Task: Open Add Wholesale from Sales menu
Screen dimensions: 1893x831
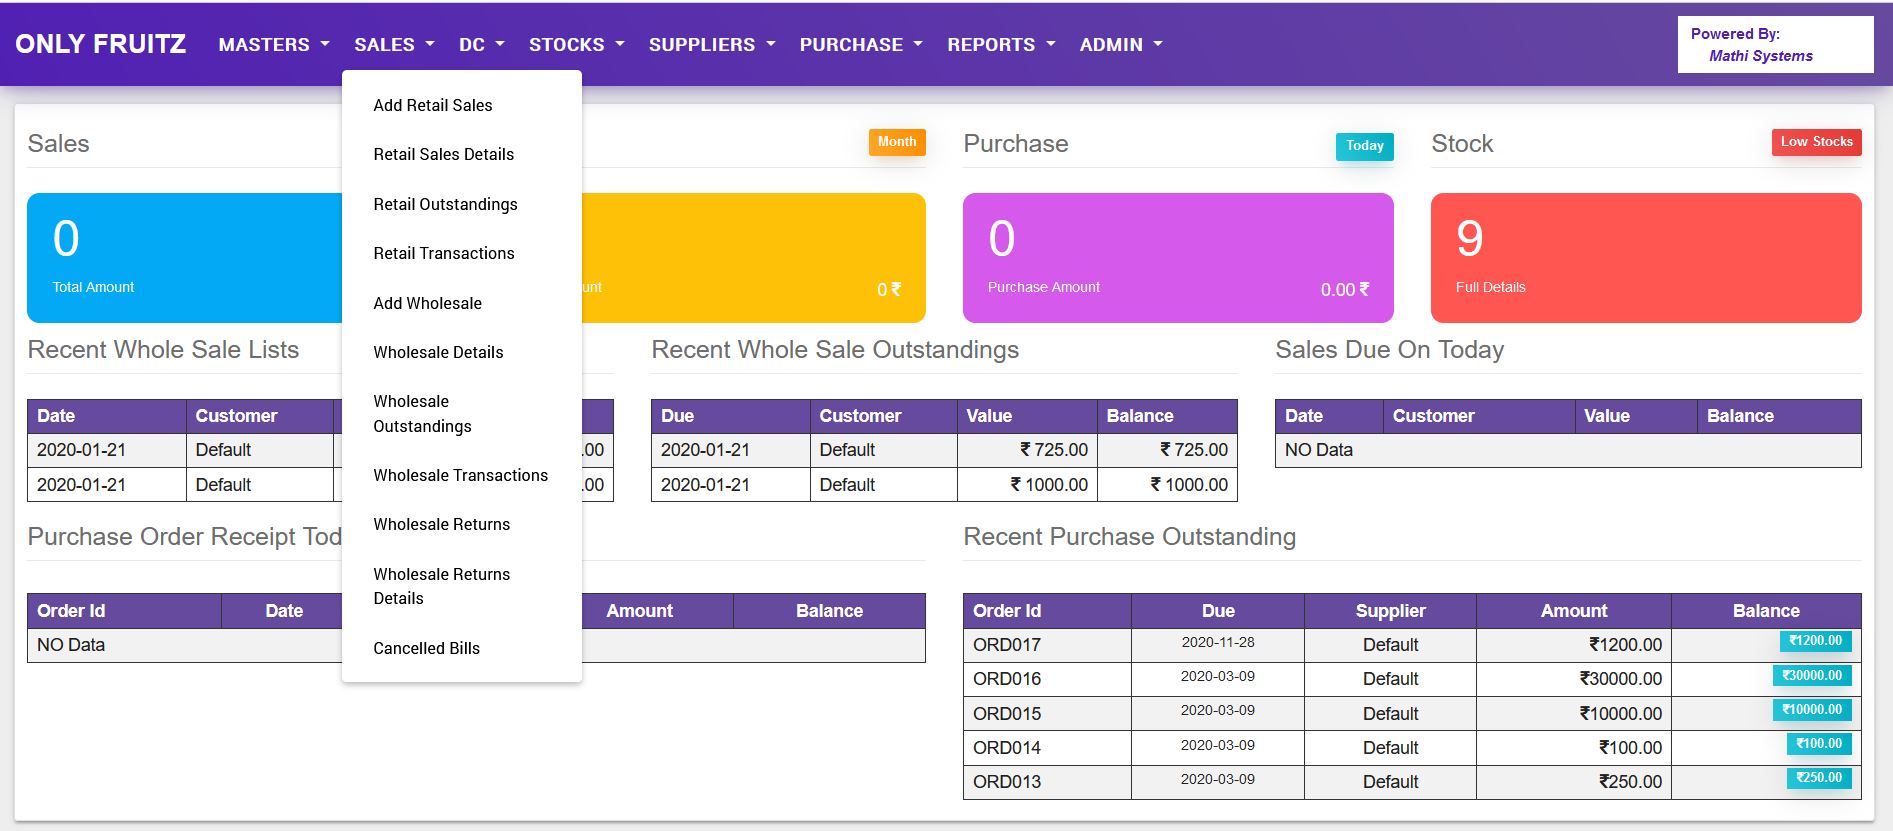Action: [427, 304]
